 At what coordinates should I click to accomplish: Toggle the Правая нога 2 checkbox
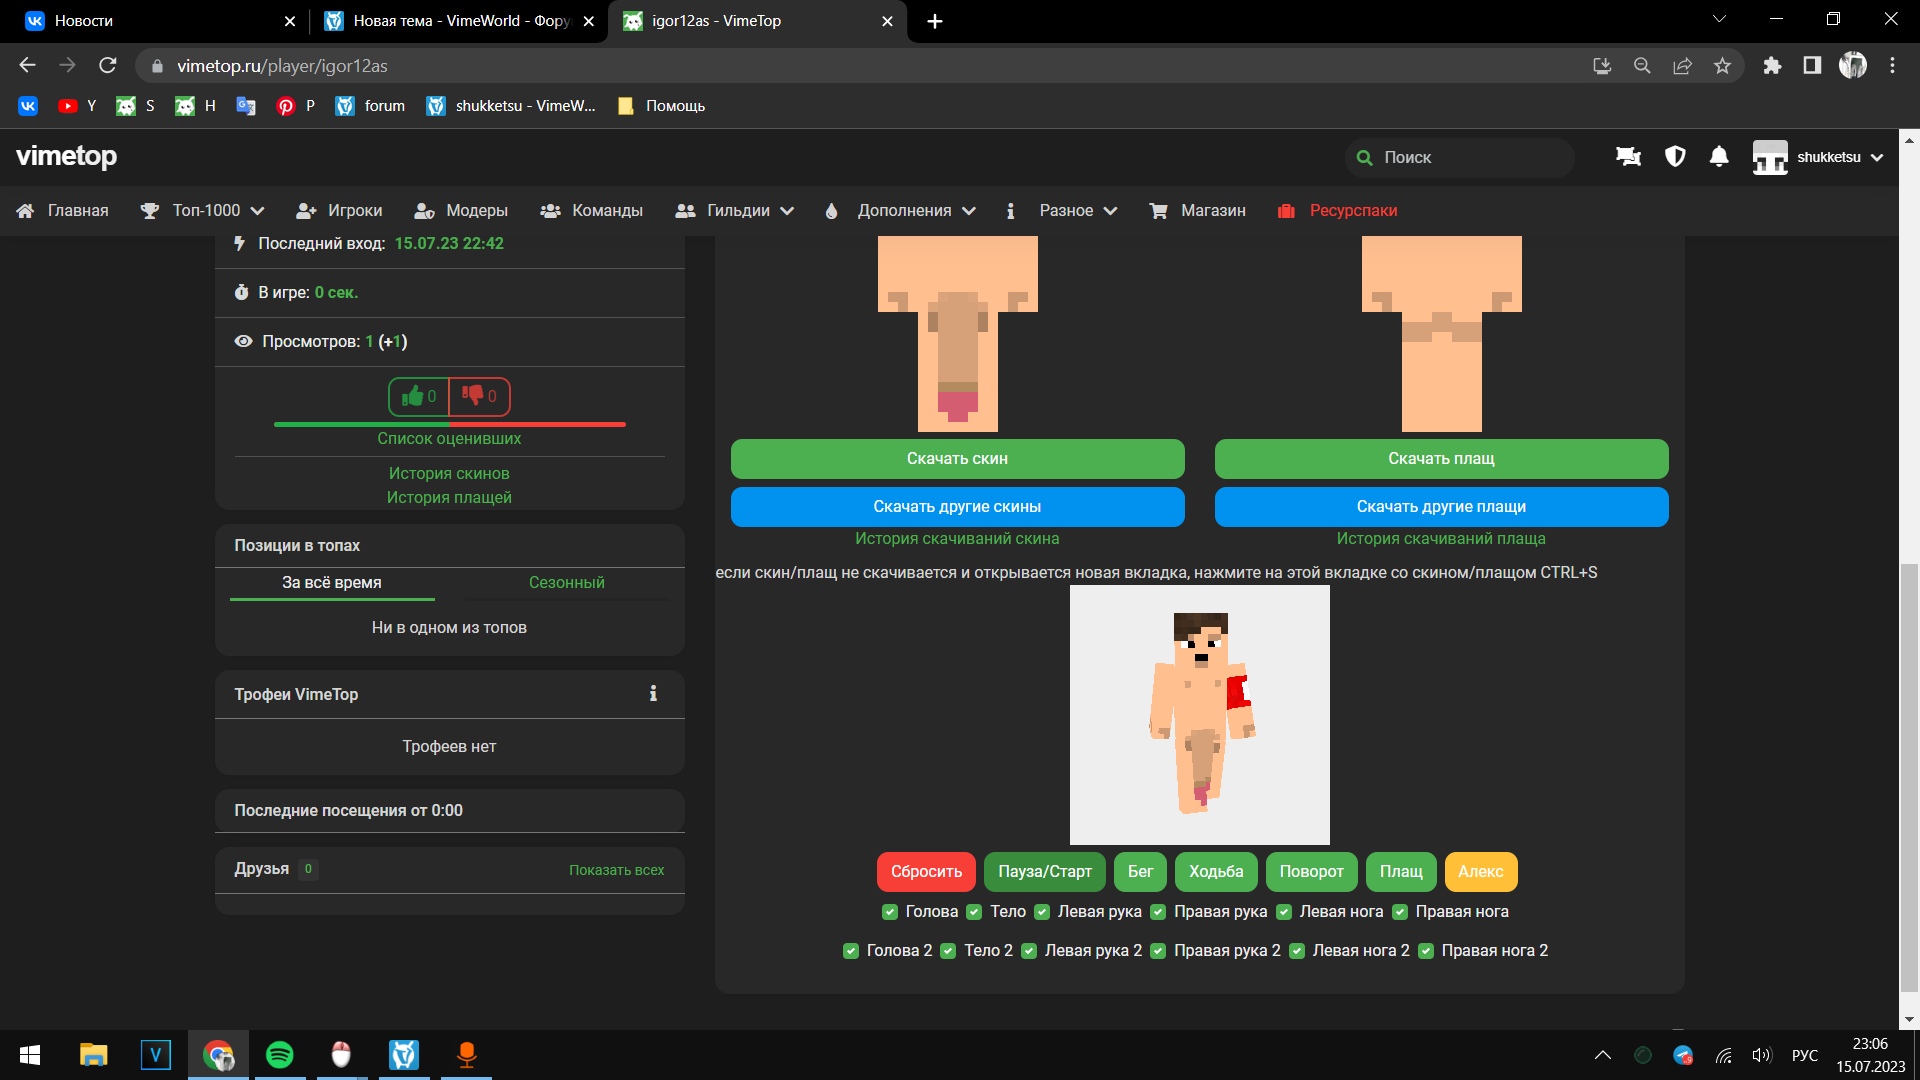coord(1426,951)
